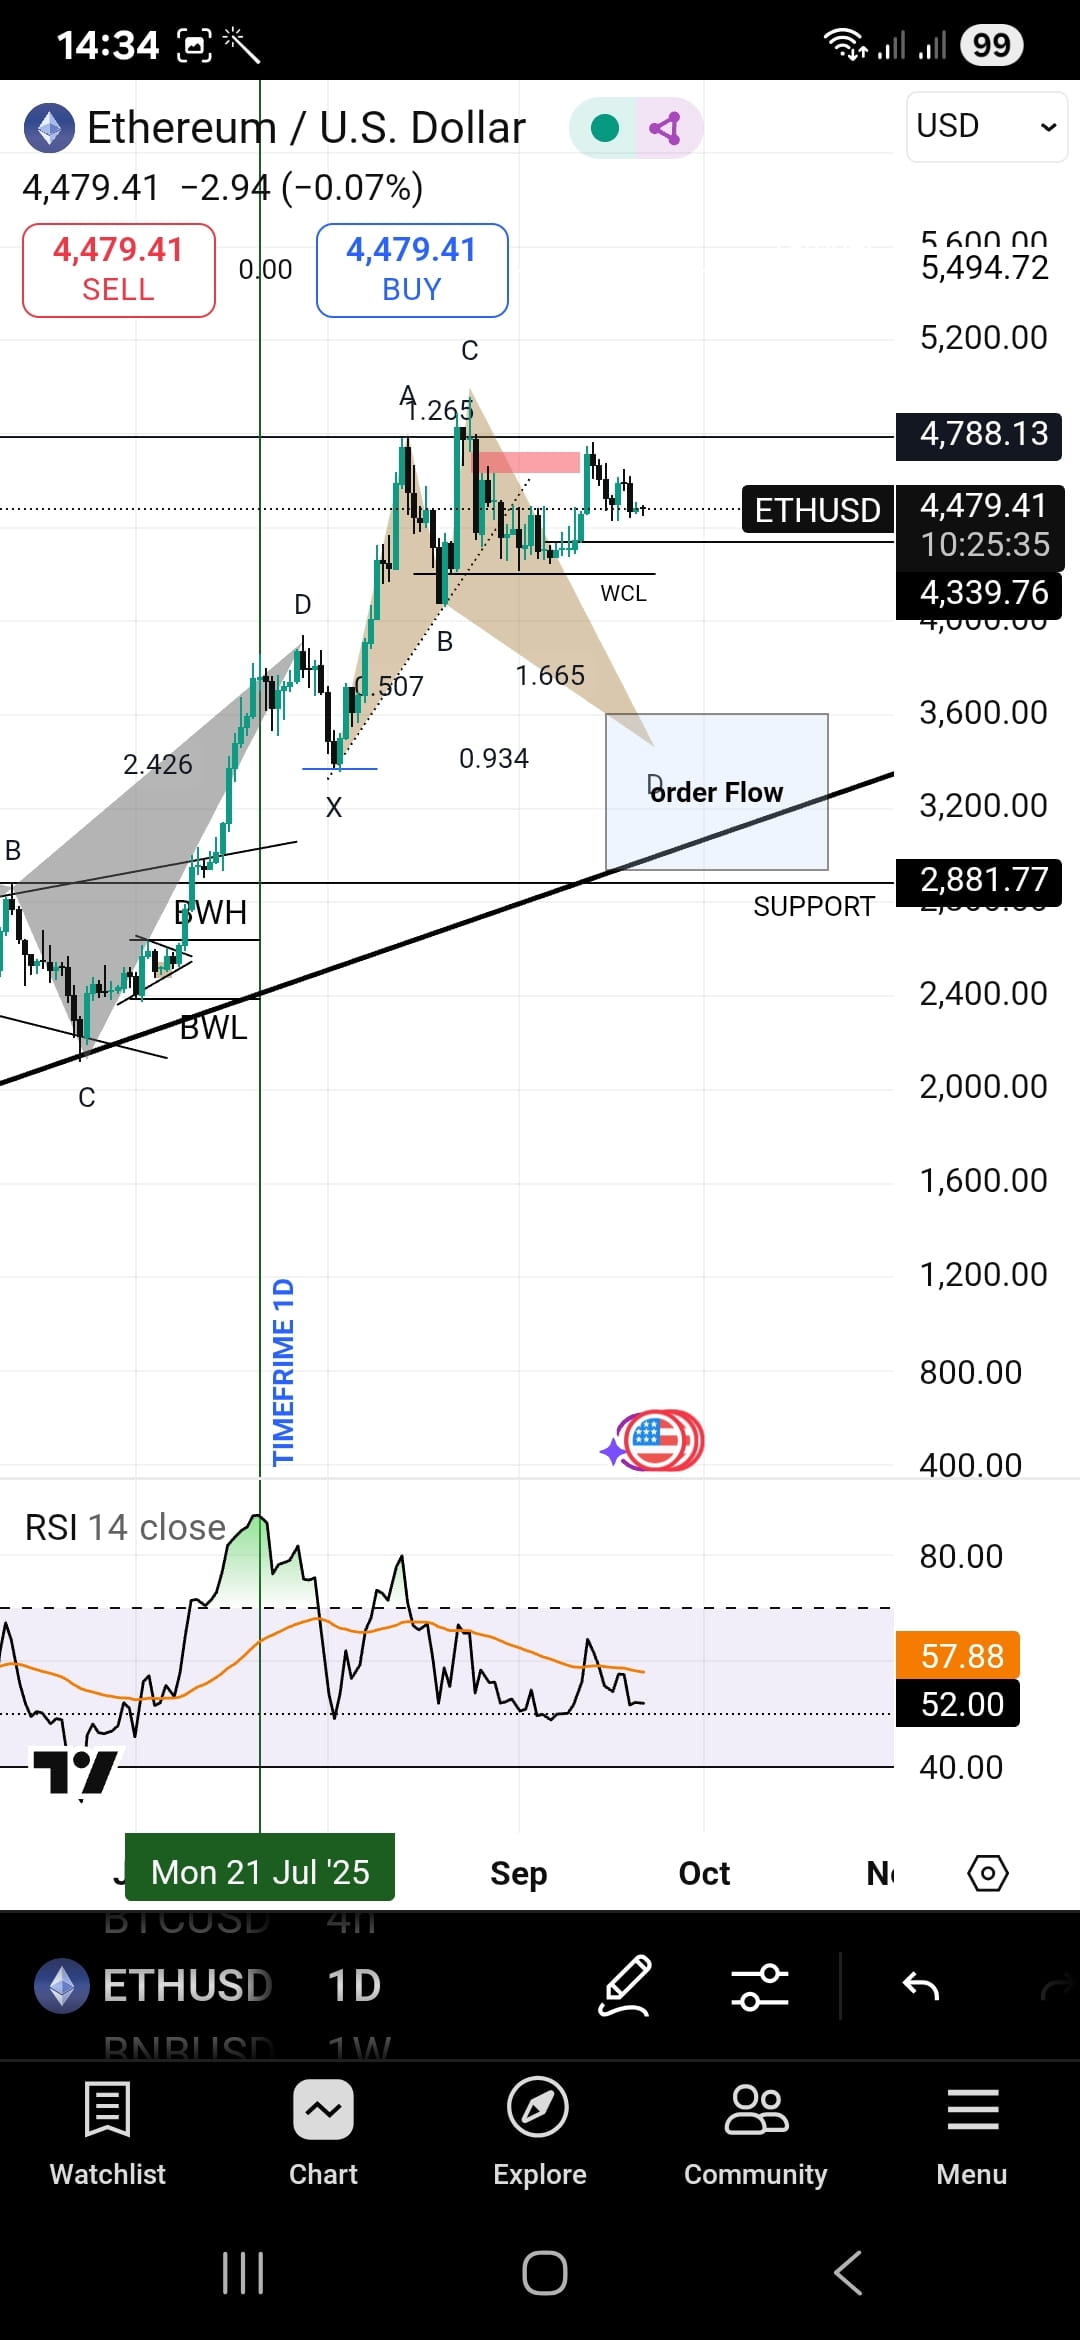Viewport: 1080px width, 2340px height.
Task: Tap the TIMEFRIME 1D vertical text
Action: [284, 1371]
